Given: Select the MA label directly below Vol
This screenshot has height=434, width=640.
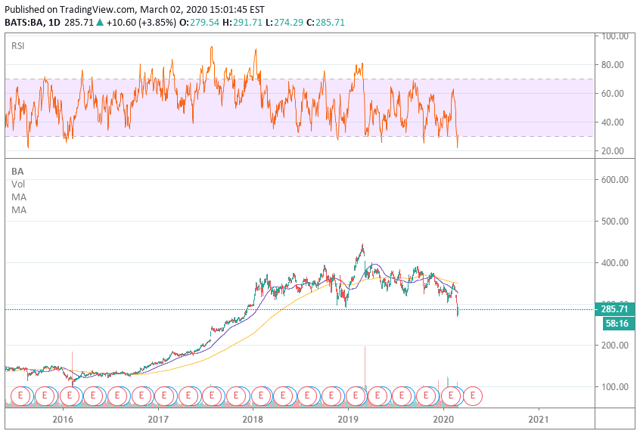Looking at the screenshot, I should [x=19, y=197].
